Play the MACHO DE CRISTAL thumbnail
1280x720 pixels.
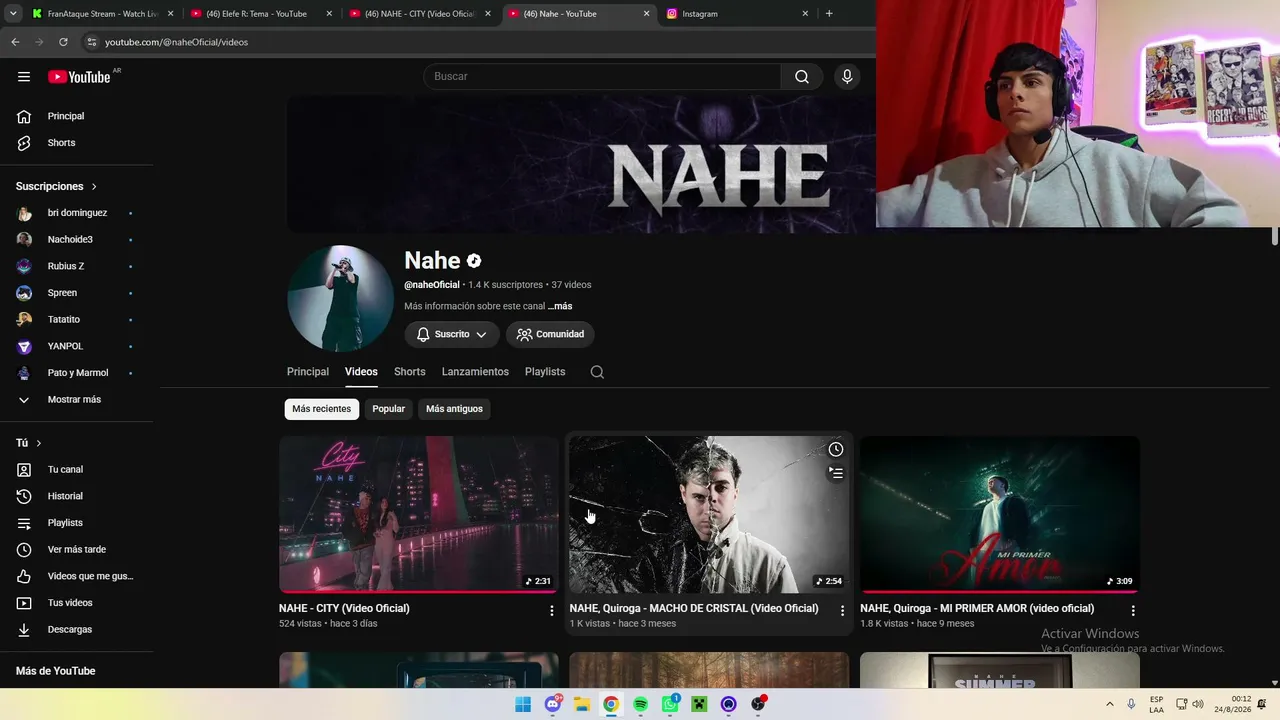pos(709,514)
